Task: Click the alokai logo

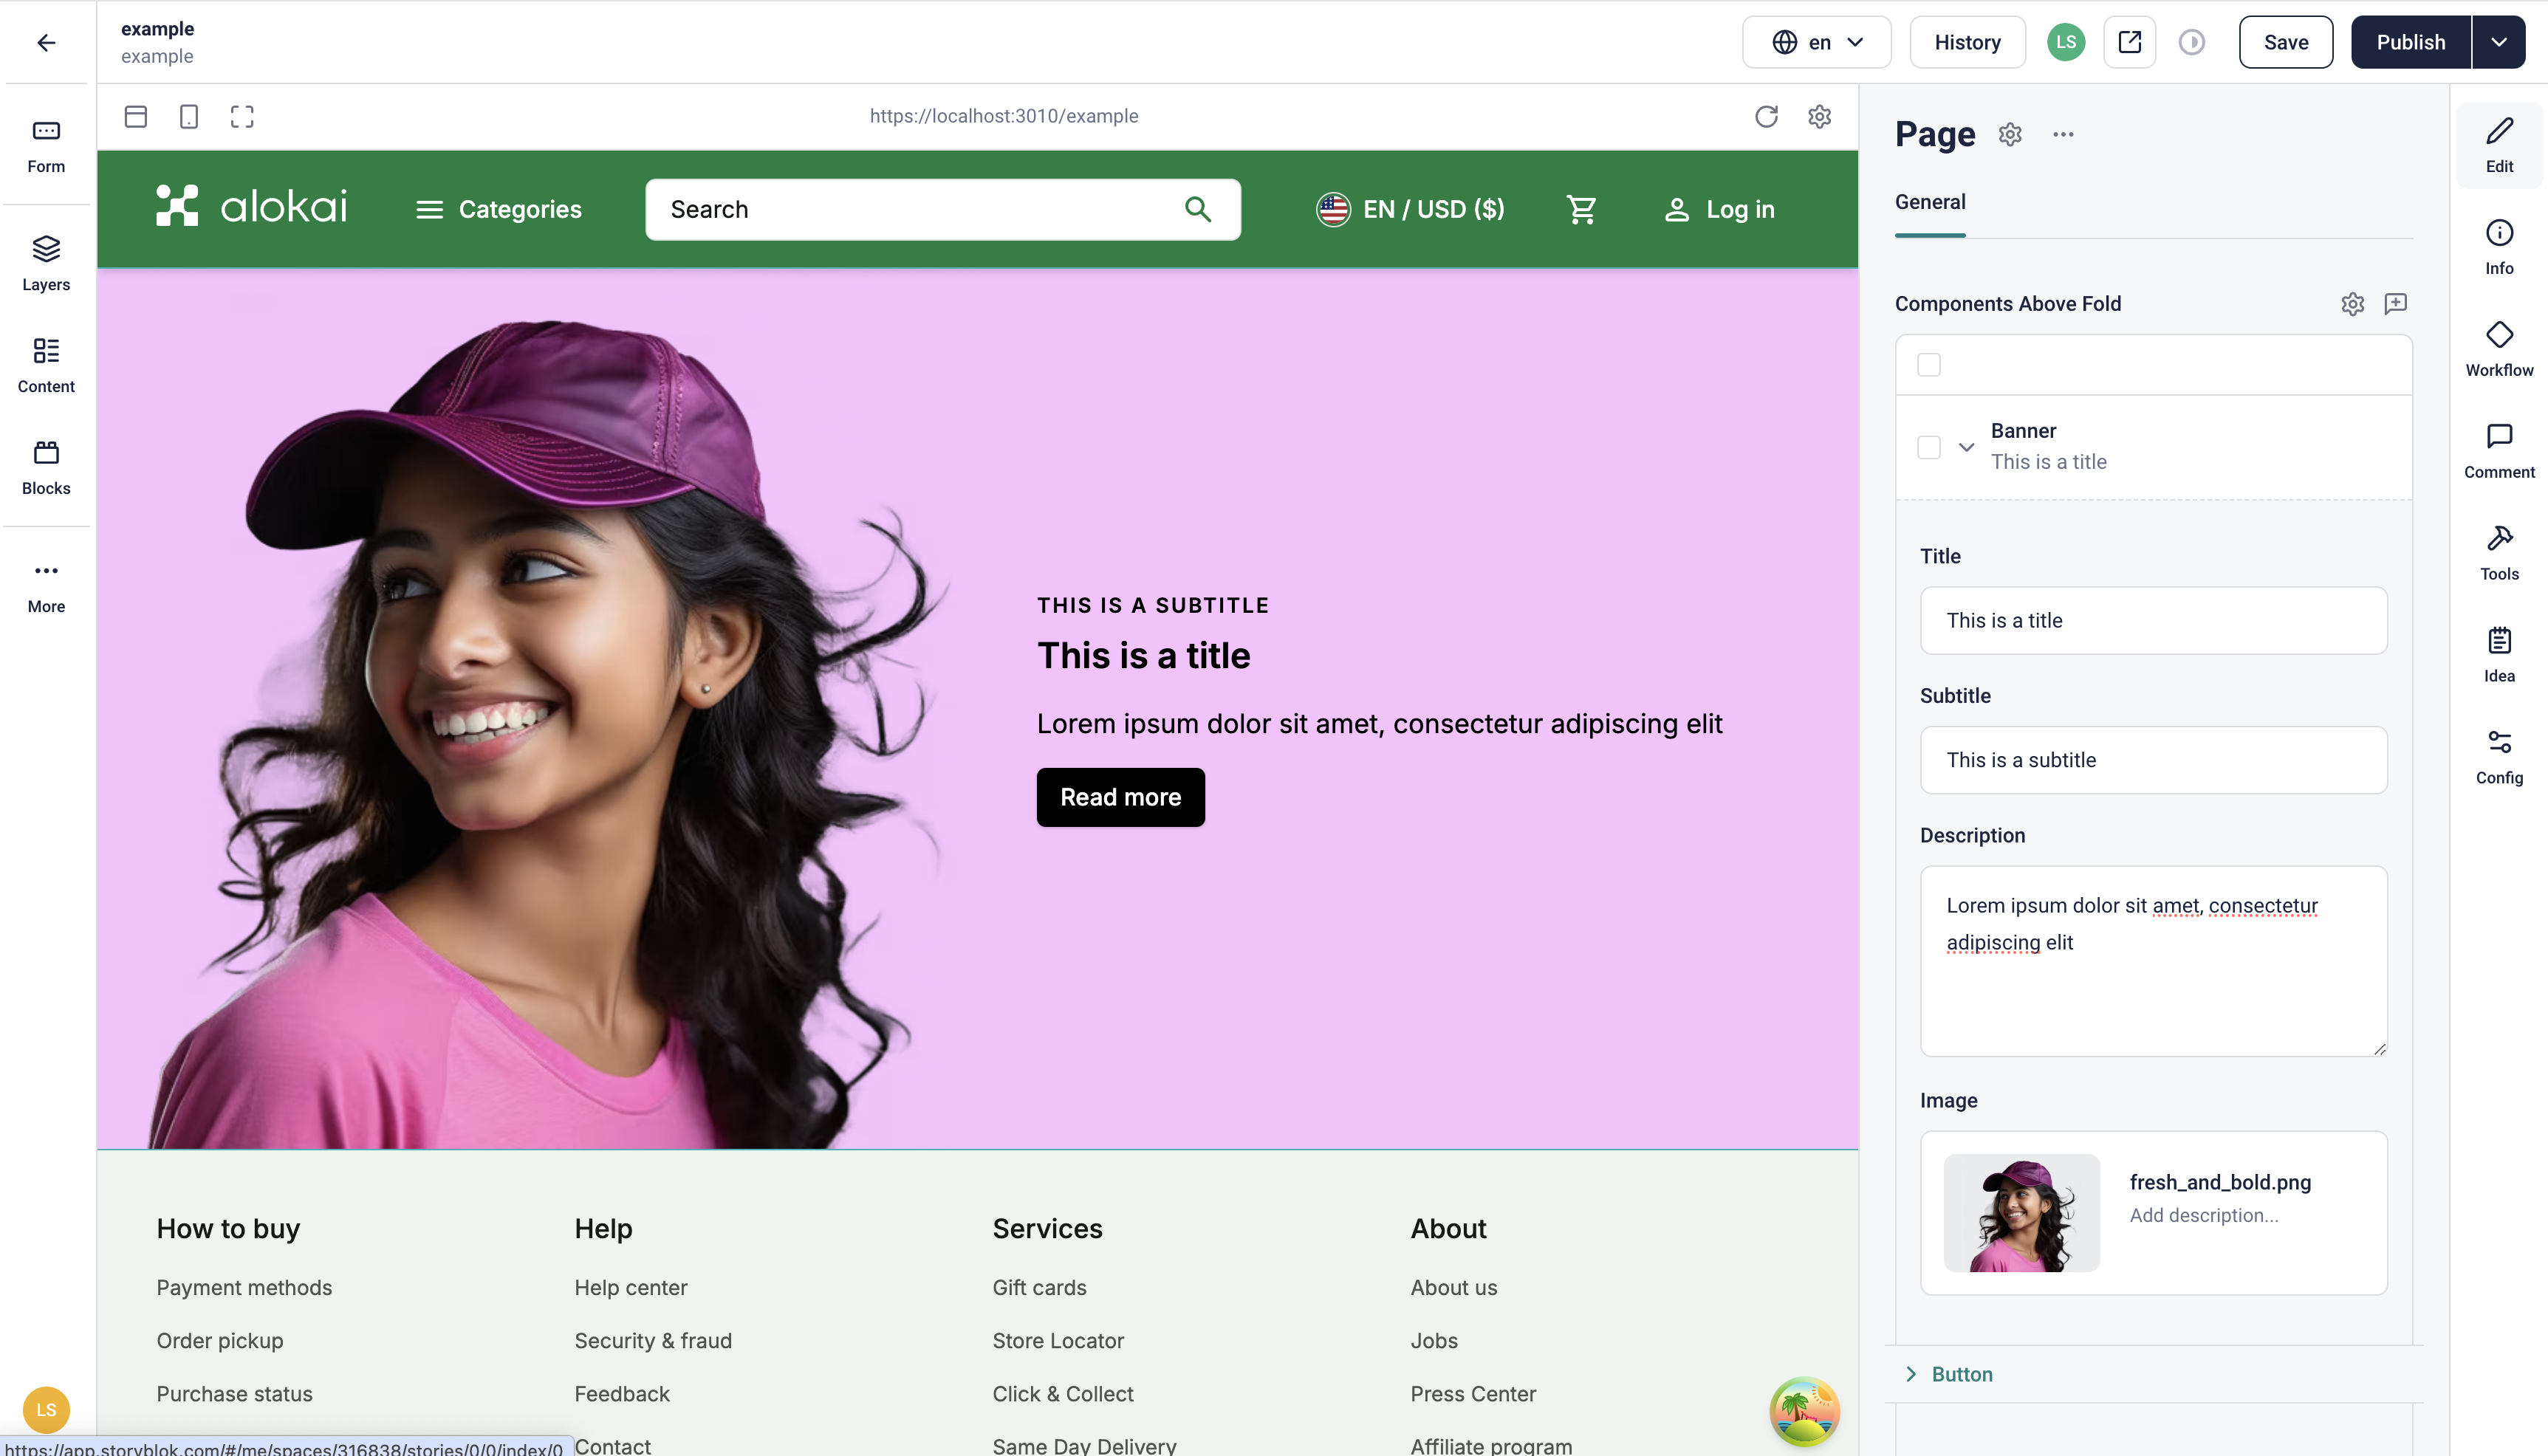Action: (x=251, y=206)
